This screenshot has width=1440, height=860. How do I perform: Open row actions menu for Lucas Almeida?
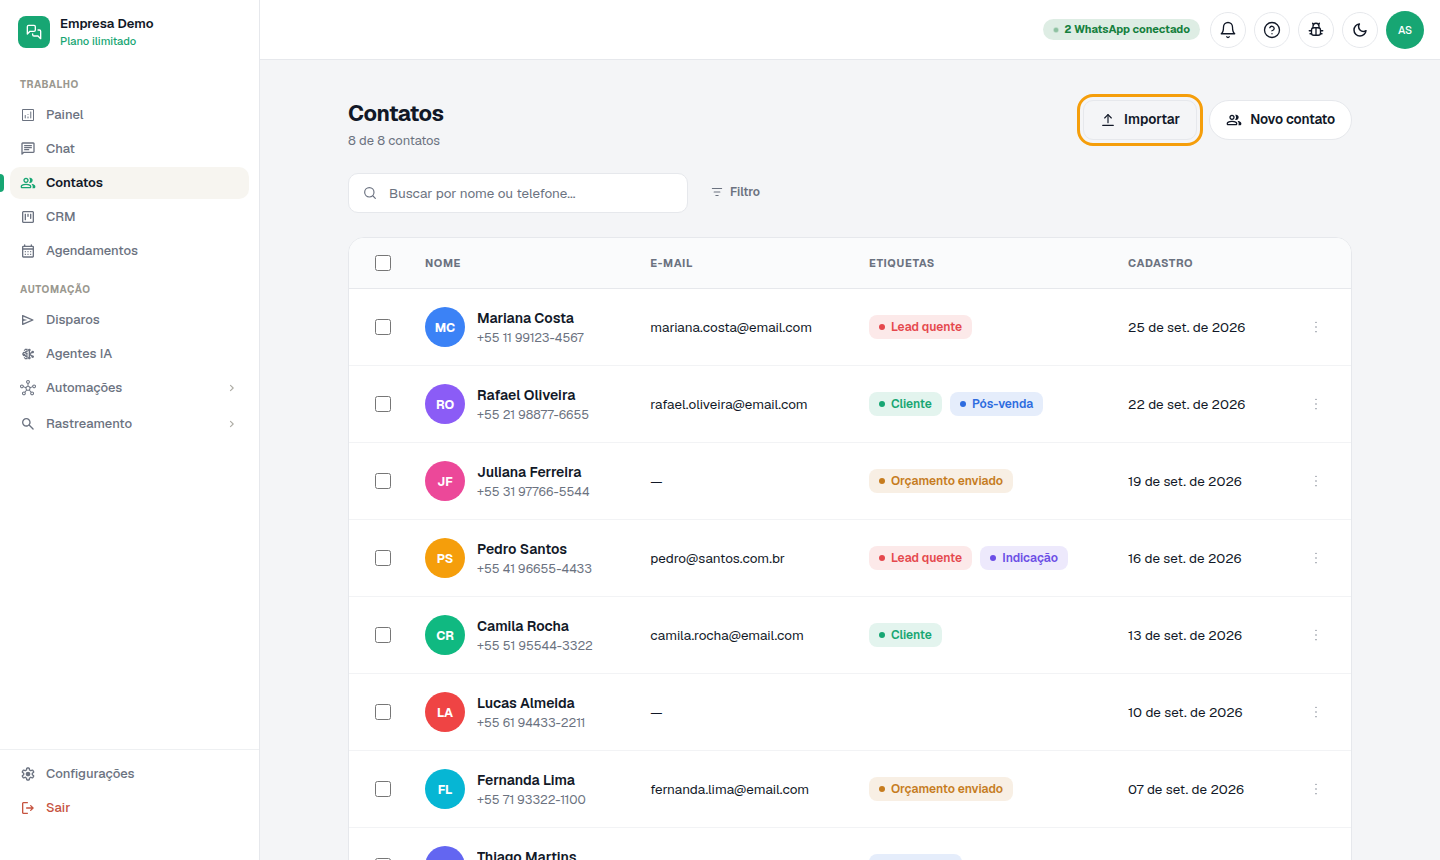1316,712
